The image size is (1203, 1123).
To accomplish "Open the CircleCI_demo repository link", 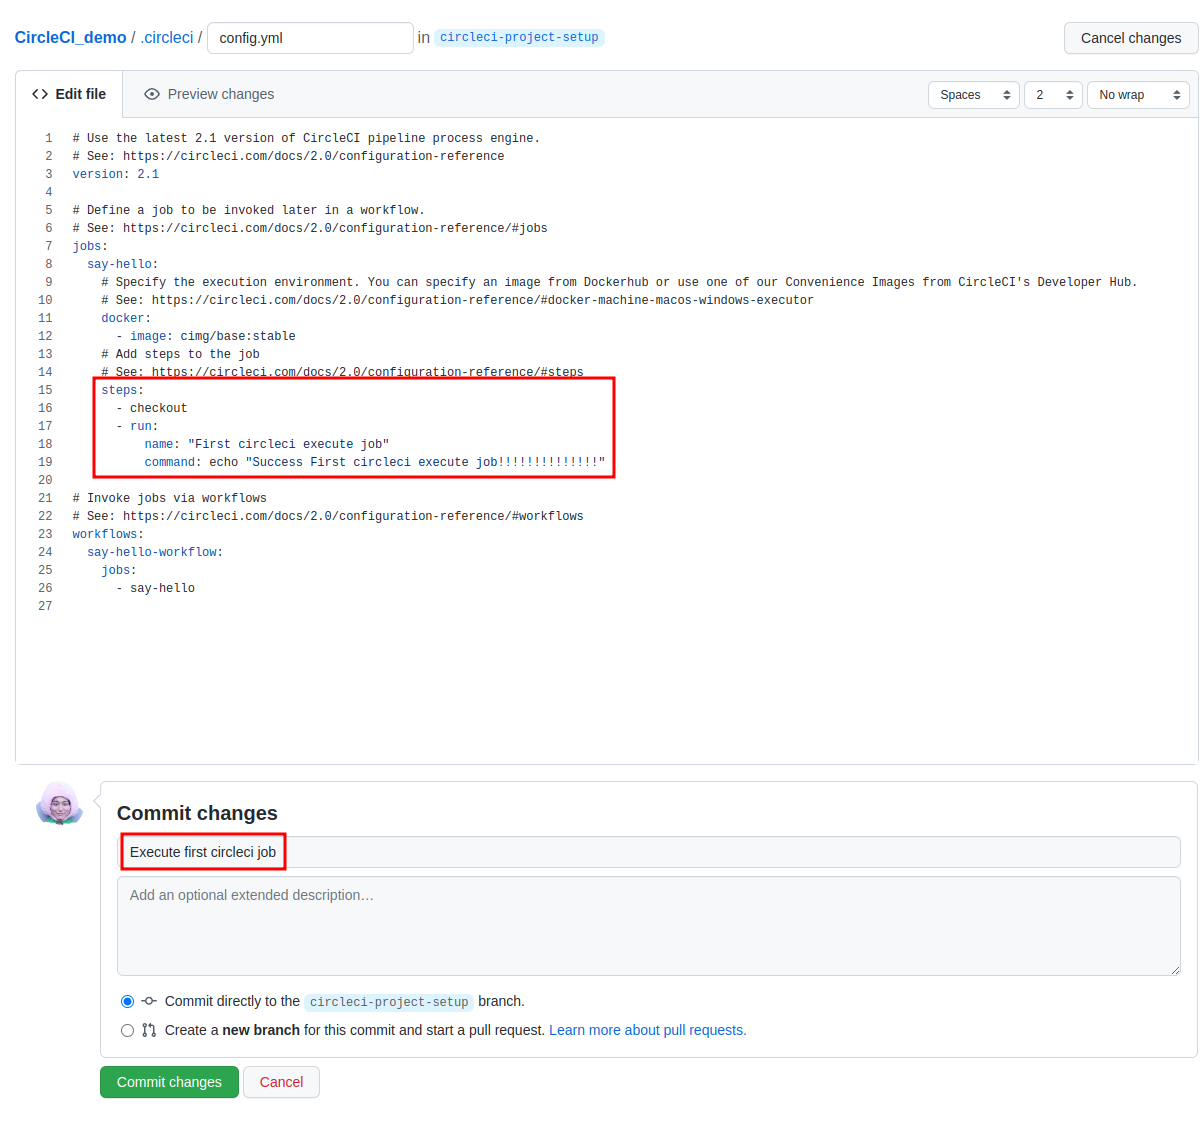I will (70, 37).
